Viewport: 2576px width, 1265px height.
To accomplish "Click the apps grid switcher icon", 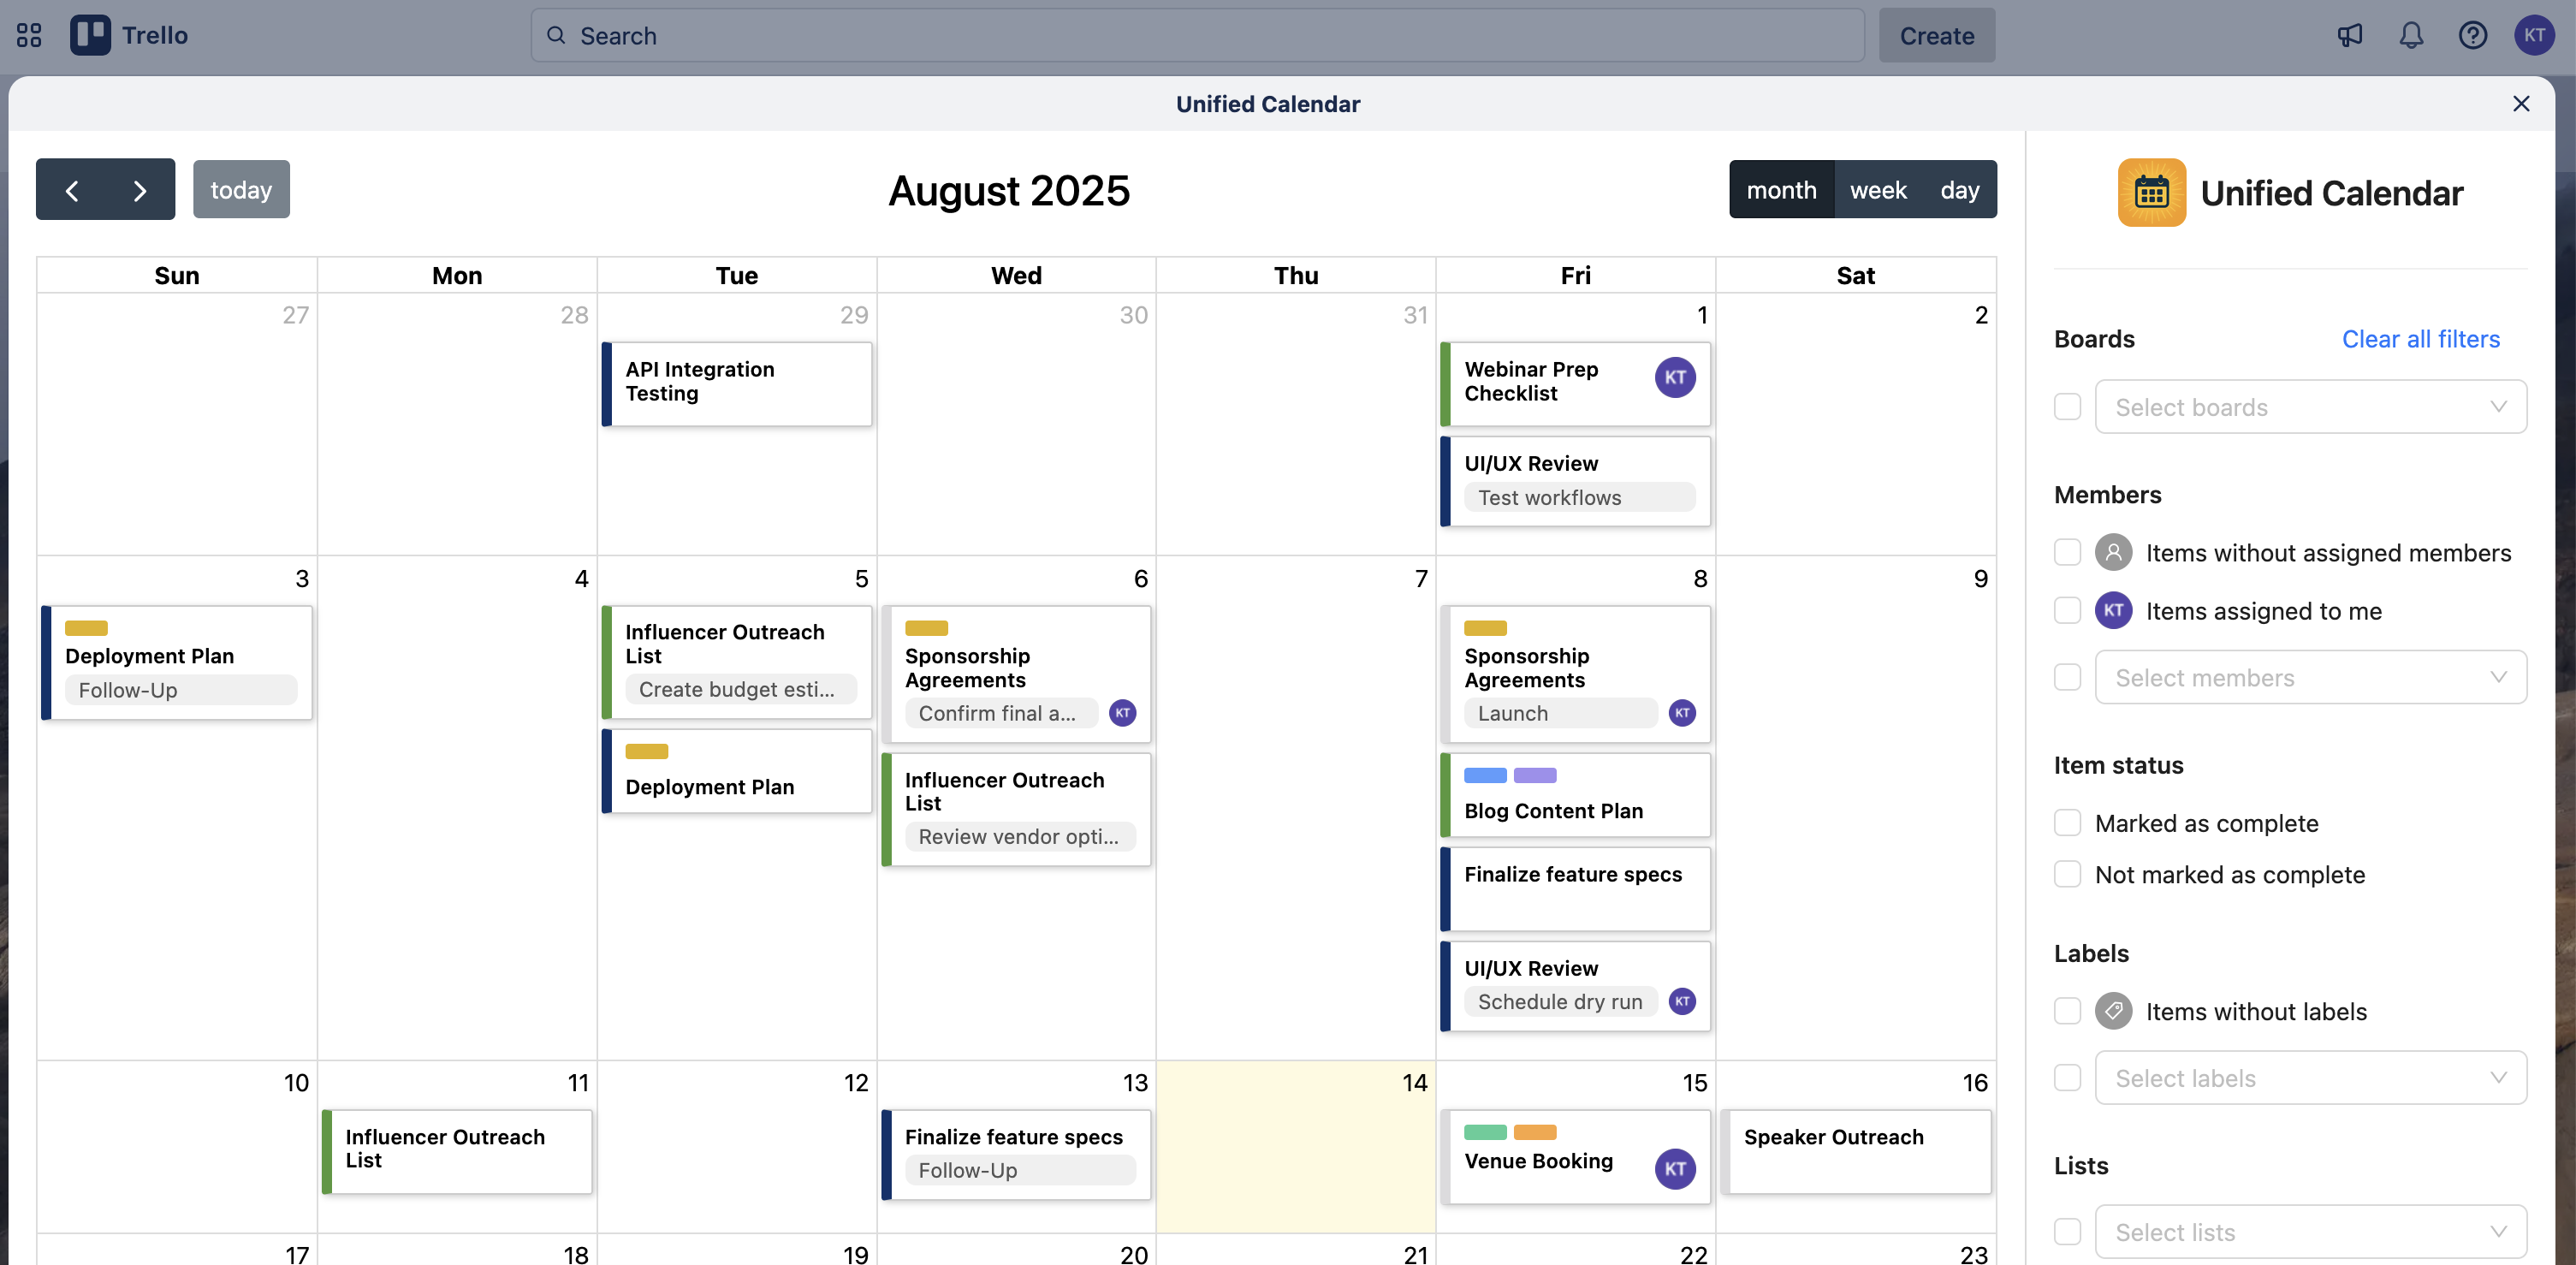I will pyautogui.click(x=28, y=35).
